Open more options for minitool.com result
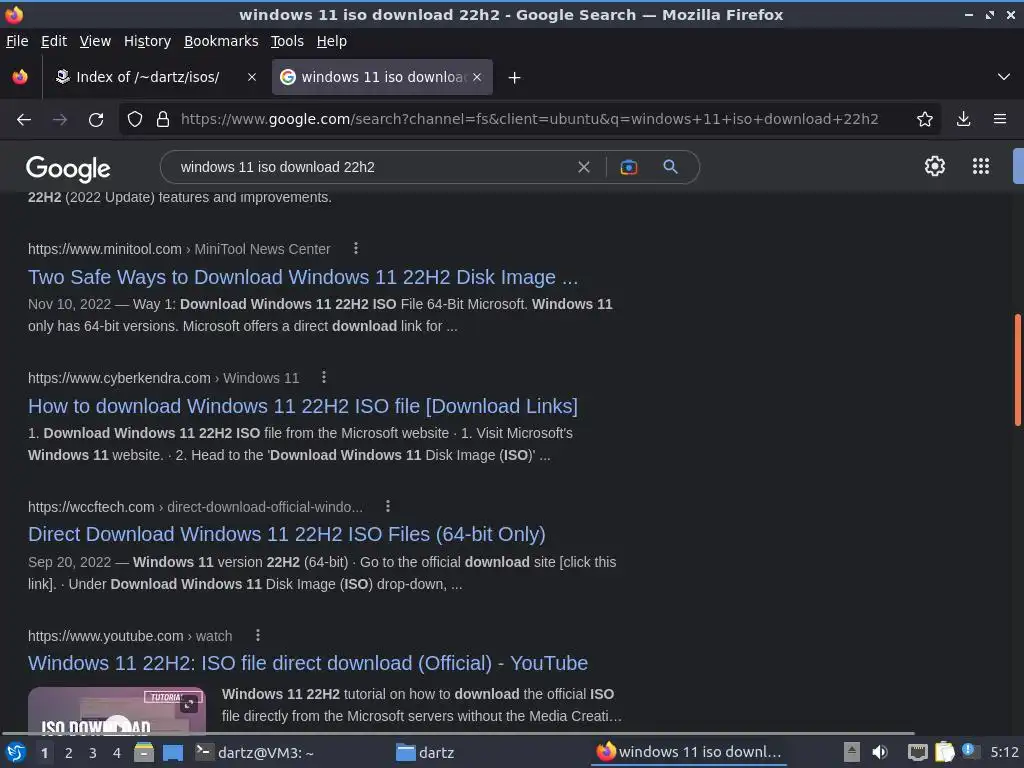Viewport: 1024px width, 768px height. coord(356,248)
